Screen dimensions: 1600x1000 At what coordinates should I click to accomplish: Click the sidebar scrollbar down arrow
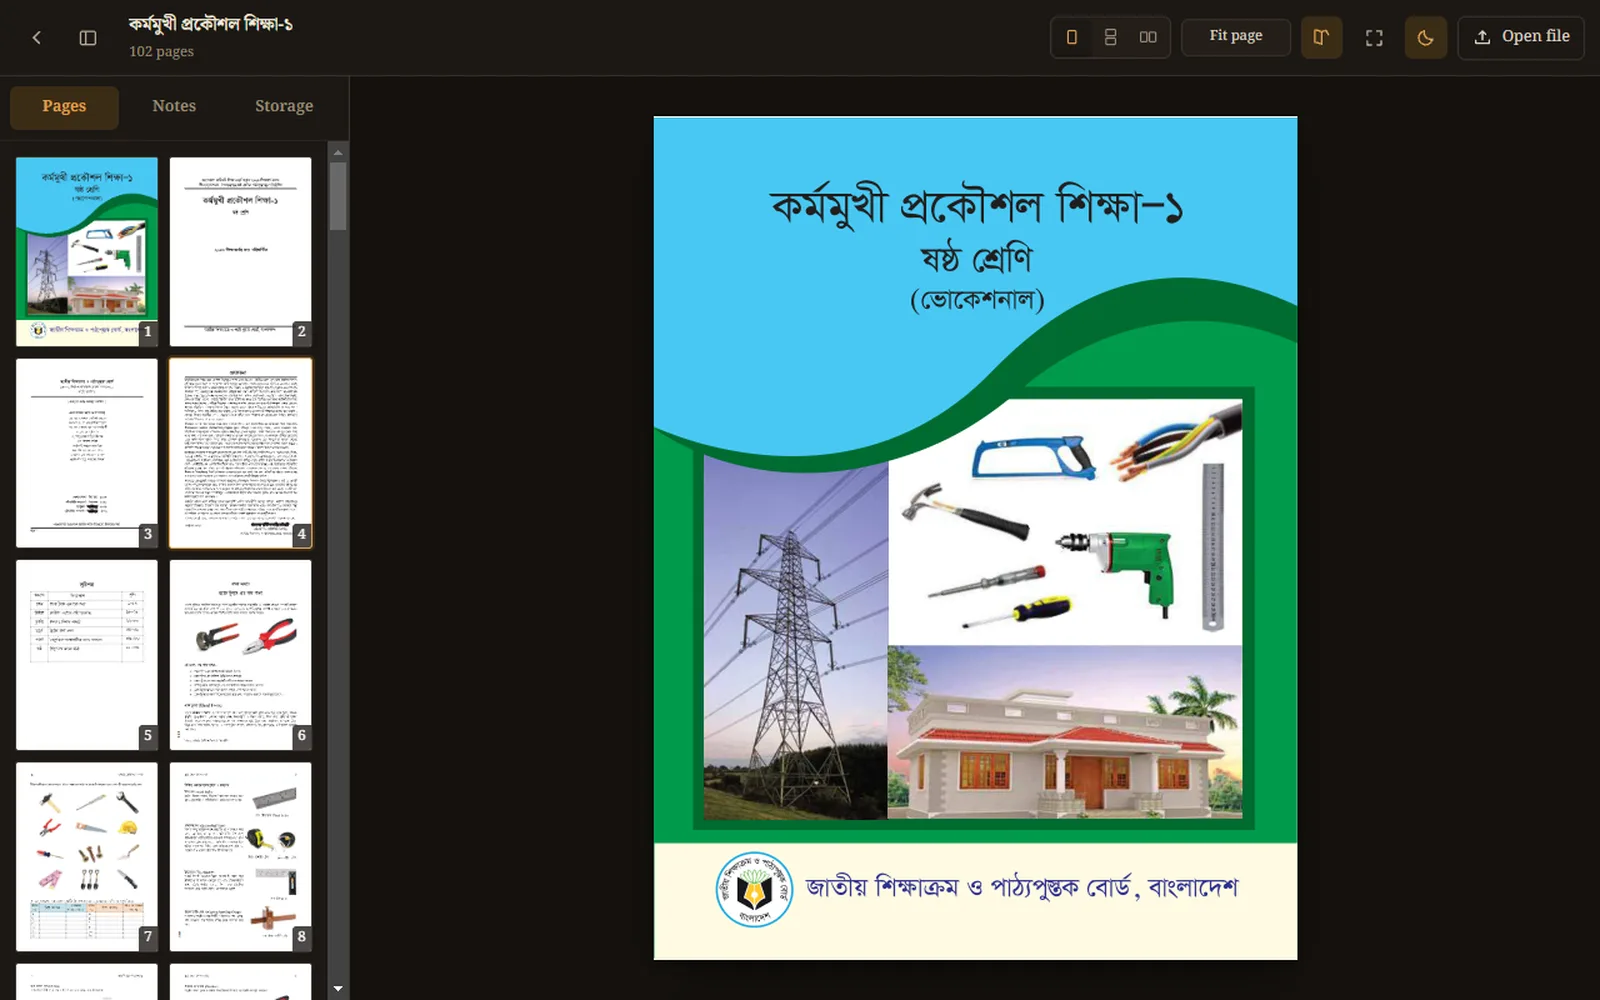tap(338, 988)
